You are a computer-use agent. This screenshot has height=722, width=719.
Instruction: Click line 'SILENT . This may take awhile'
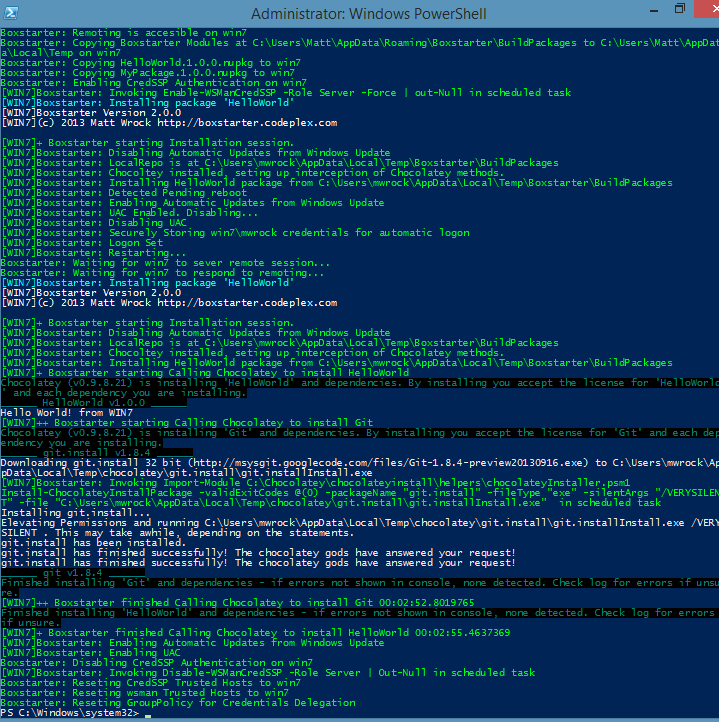point(177,533)
